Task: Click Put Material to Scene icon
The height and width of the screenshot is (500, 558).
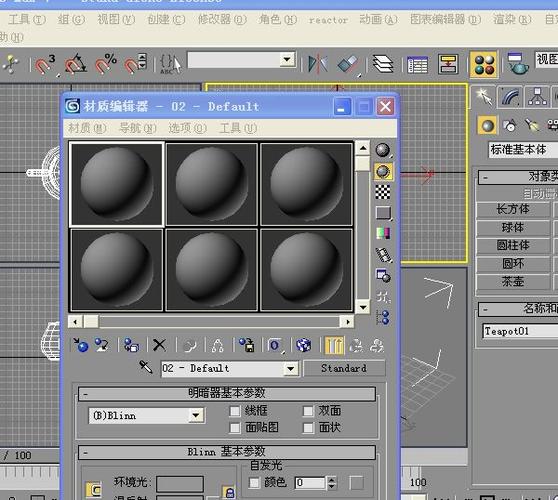Action: coord(102,345)
